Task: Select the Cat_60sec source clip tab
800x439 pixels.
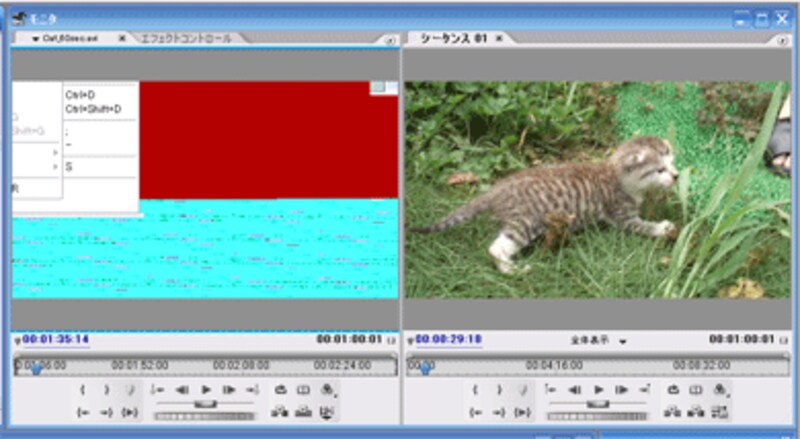Action: pyautogui.click(x=70, y=38)
